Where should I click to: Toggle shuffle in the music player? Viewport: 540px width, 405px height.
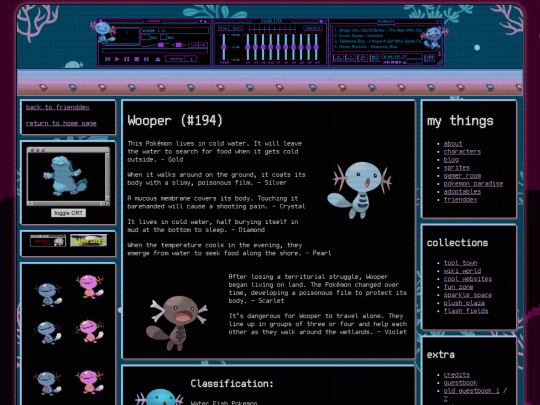point(176,59)
